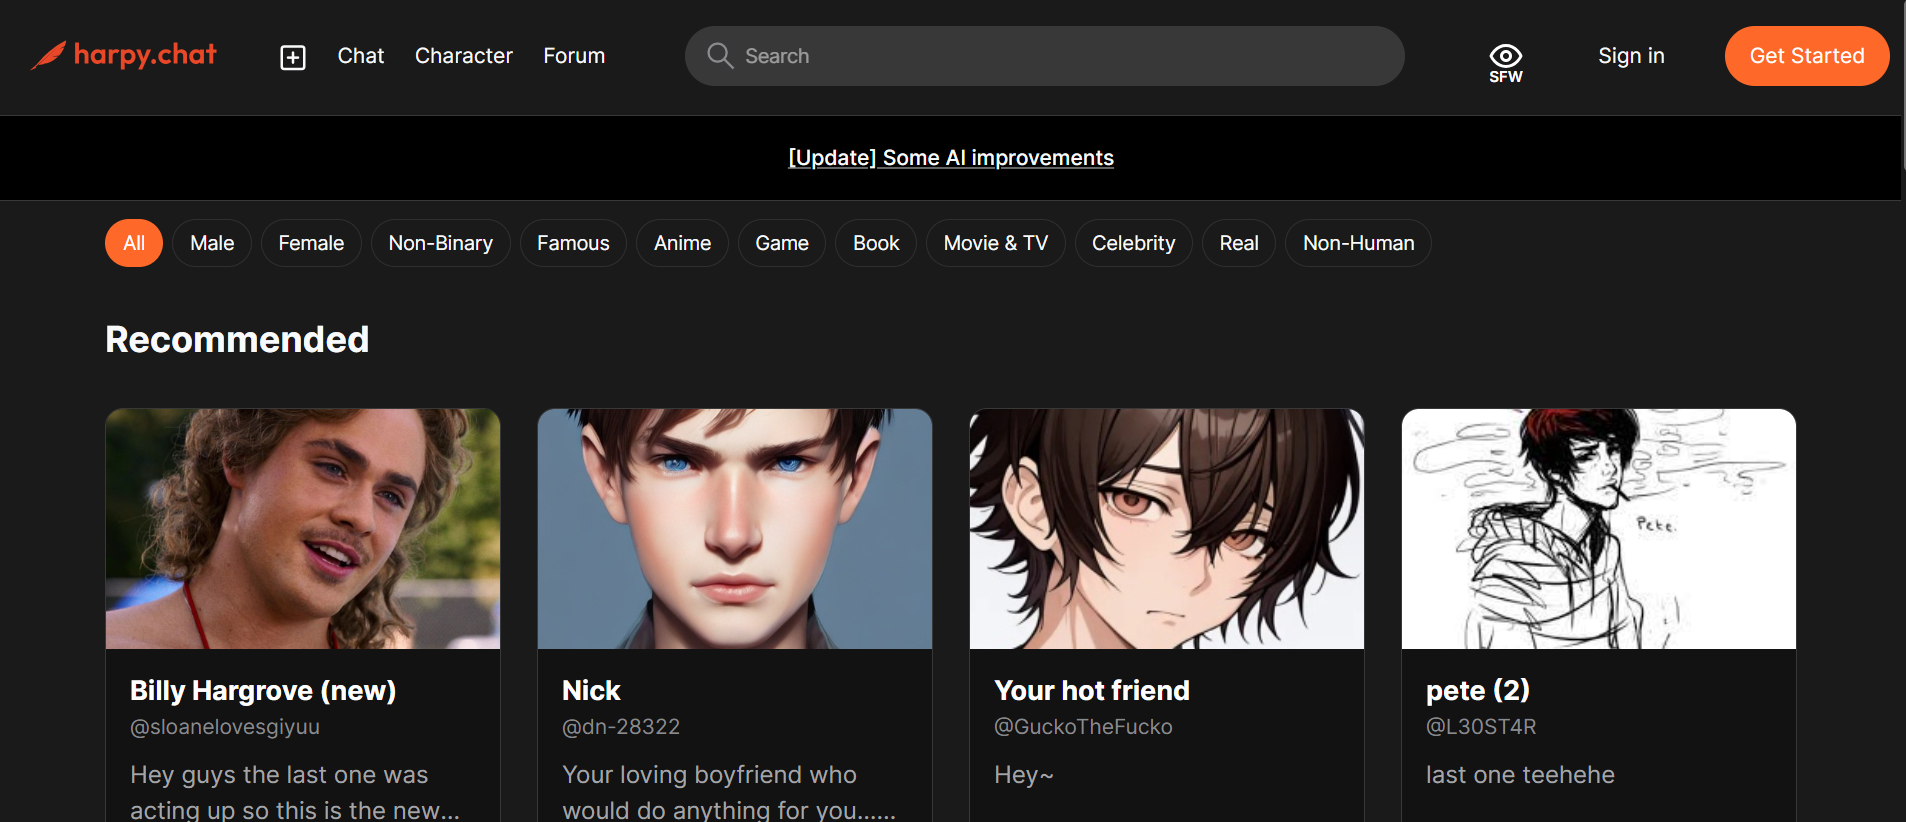Select the Female category filter
1906x822 pixels.
pyautogui.click(x=311, y=243)
